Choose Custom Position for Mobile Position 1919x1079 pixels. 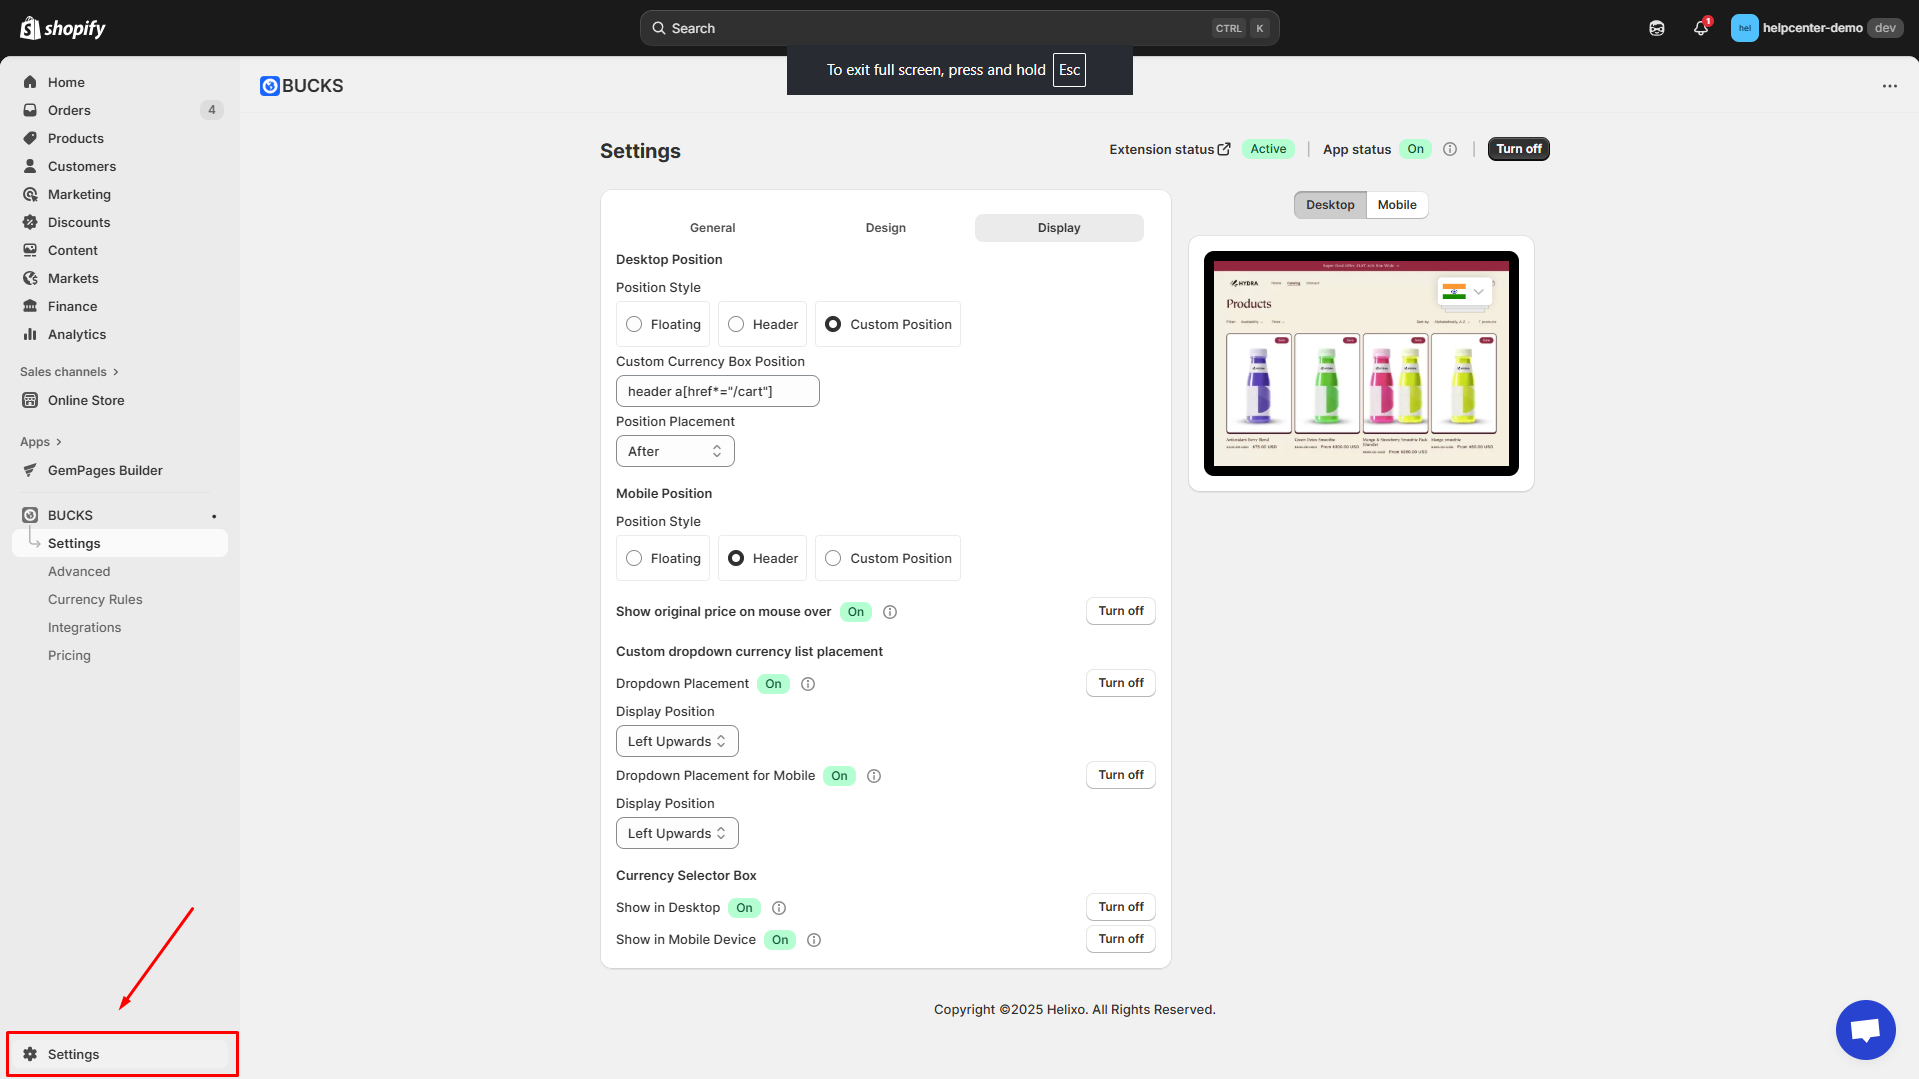[833, 558]
